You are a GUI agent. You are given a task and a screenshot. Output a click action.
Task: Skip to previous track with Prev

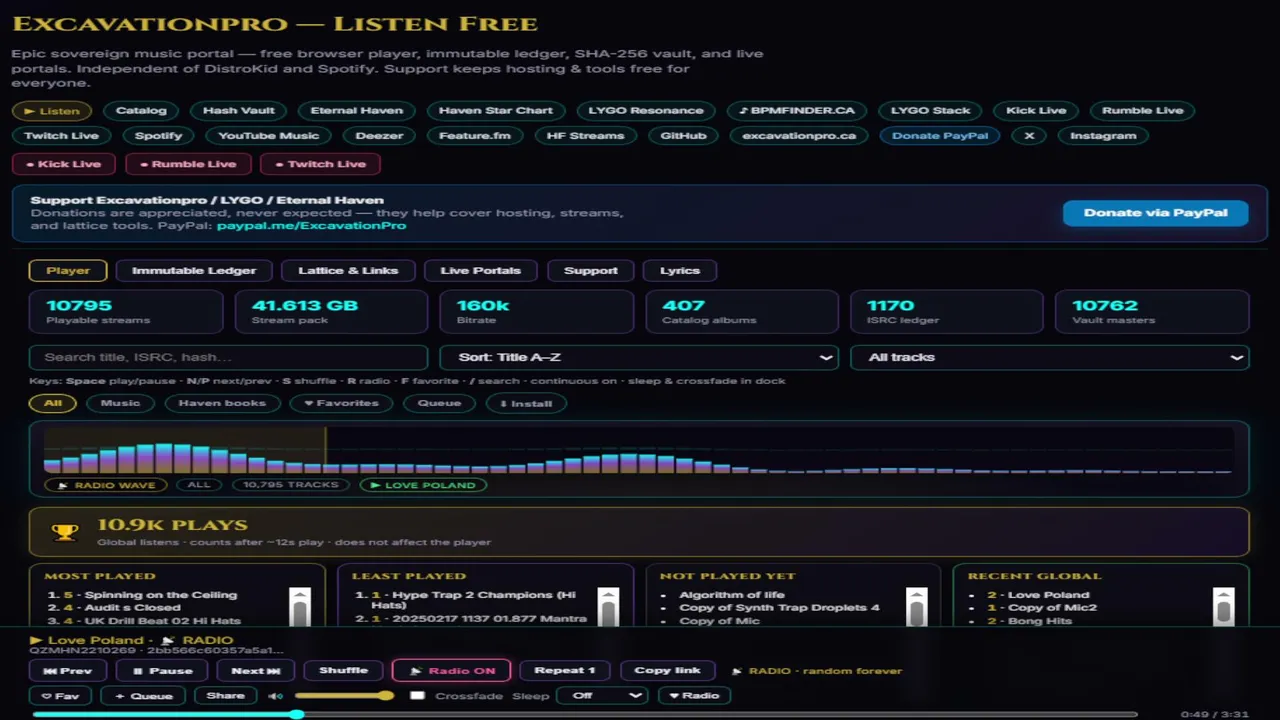(x=68, y=671)
